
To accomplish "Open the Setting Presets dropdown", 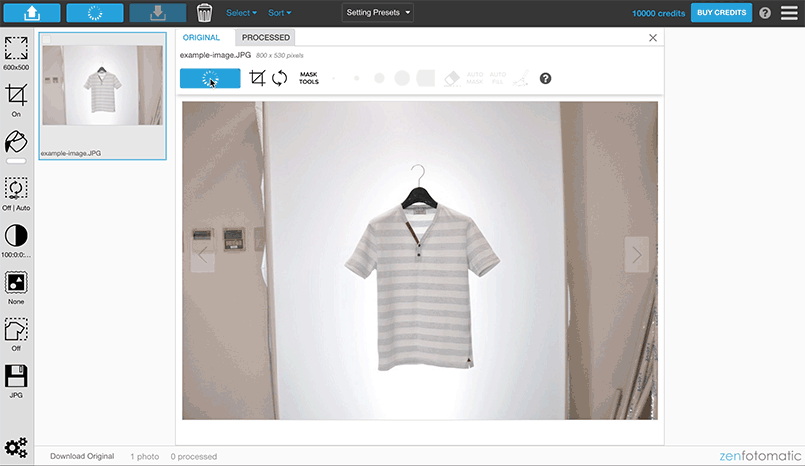I will pos(379,13).
